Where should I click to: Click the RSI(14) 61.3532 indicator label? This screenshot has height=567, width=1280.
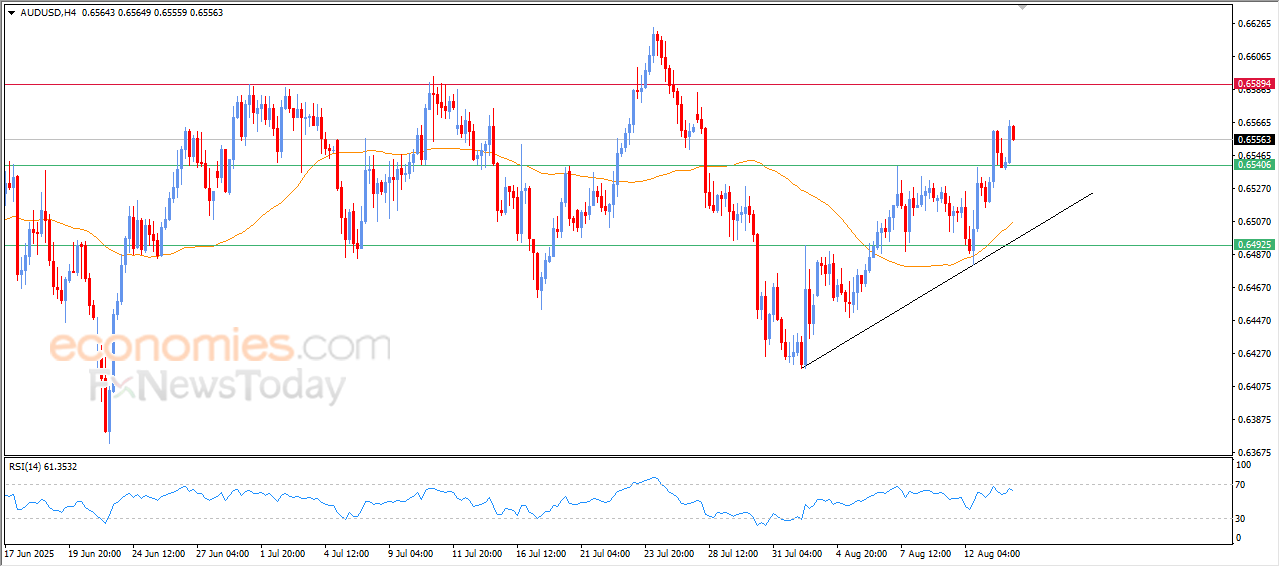click(x=43, y=467)
